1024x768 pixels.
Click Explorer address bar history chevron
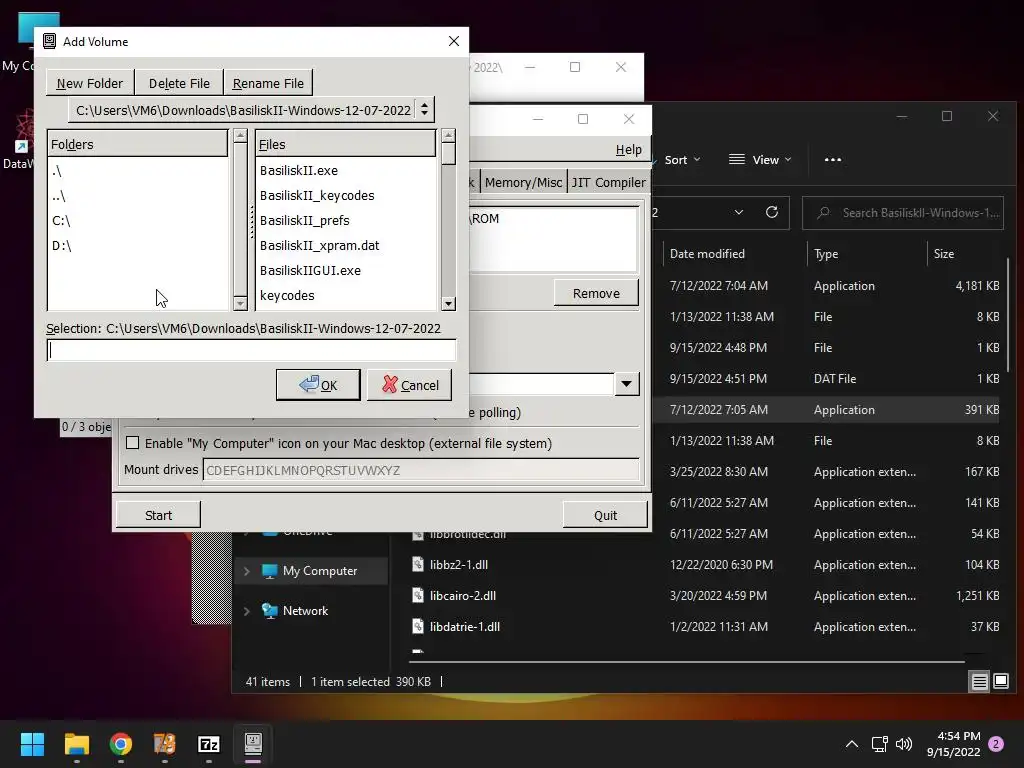click(x=739, y=212)
